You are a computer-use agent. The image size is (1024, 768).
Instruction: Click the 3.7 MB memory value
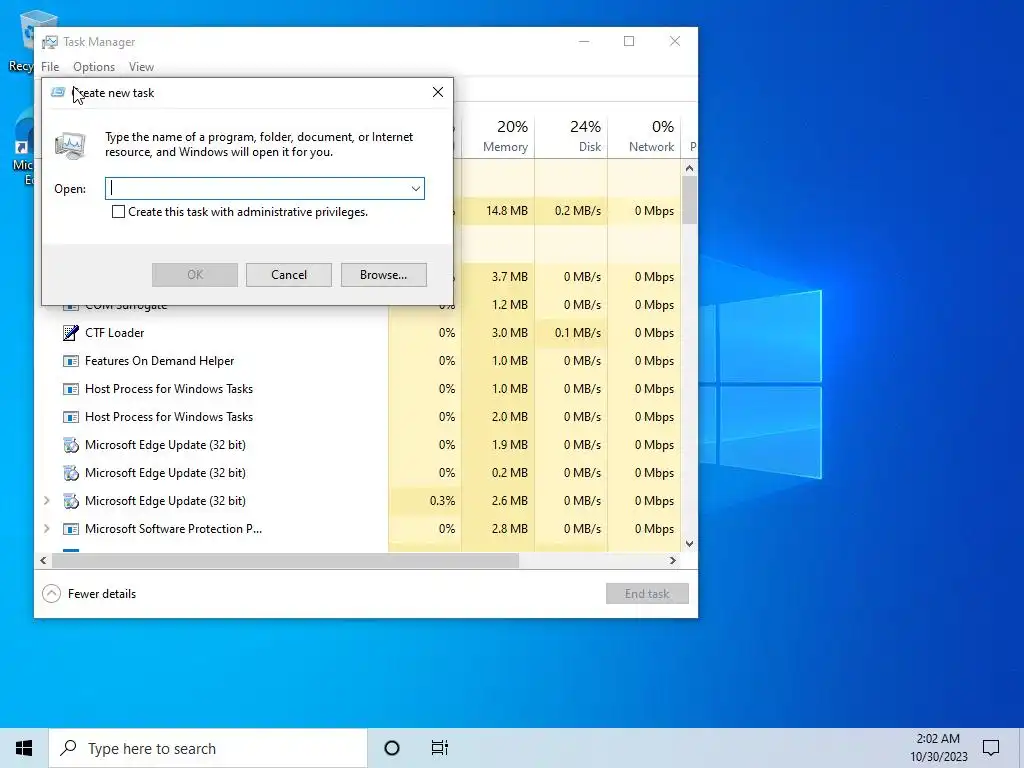pos(509,277)
